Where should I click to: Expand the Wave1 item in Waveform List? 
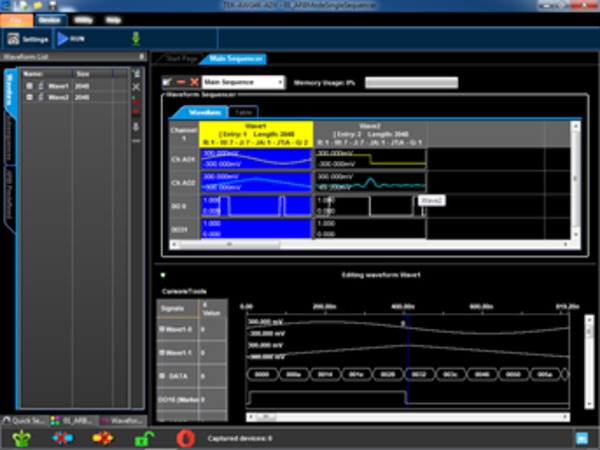30,85
